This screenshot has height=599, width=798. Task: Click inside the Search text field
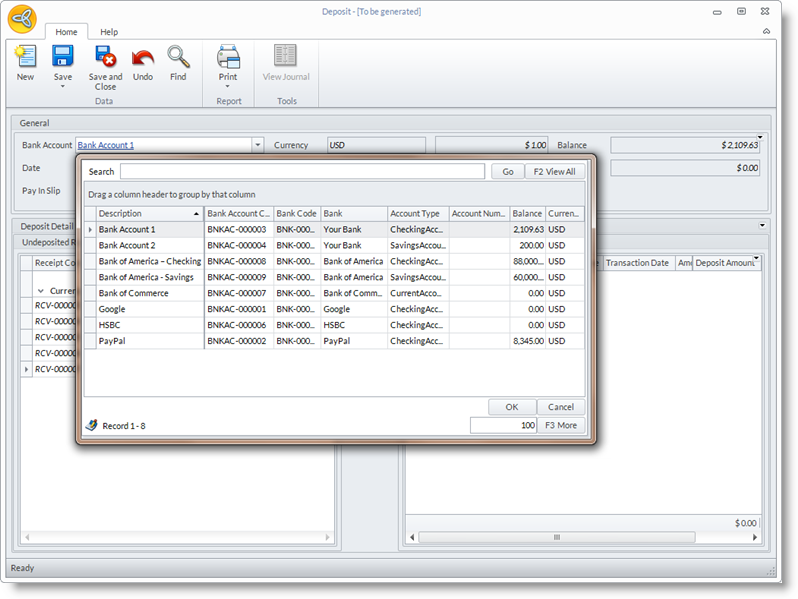click(302, 172)
